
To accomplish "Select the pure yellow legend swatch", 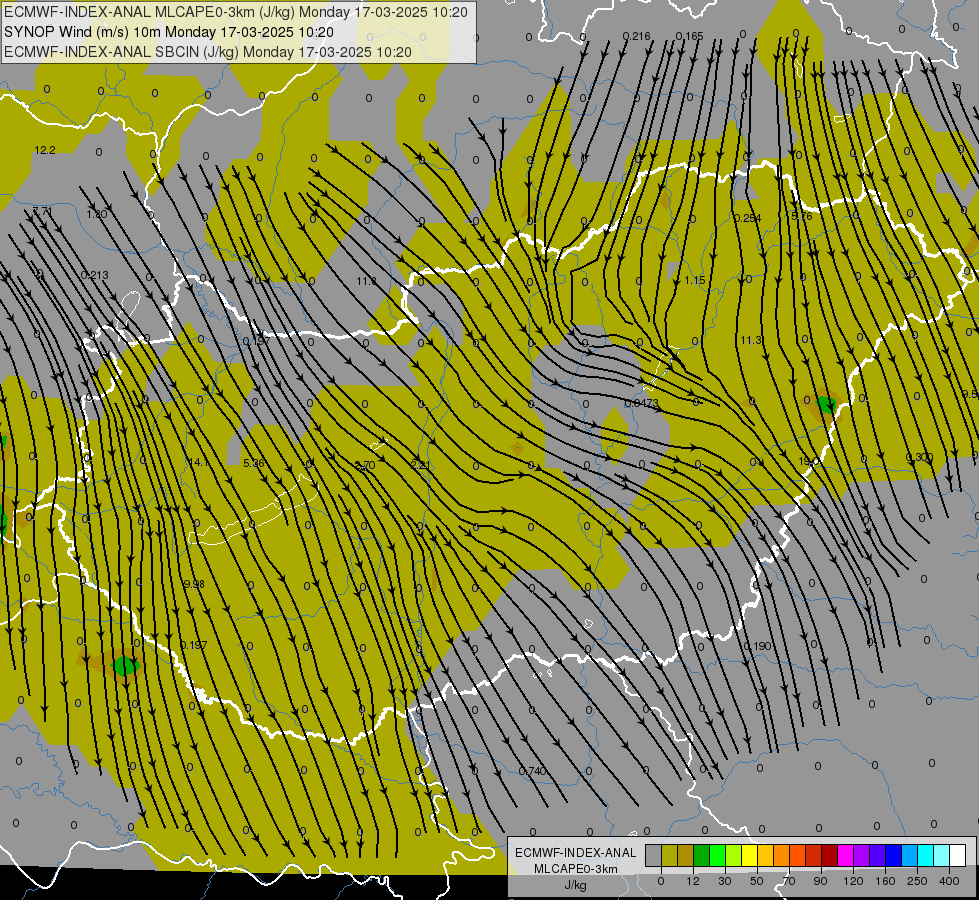I will (x=749, y=855).
